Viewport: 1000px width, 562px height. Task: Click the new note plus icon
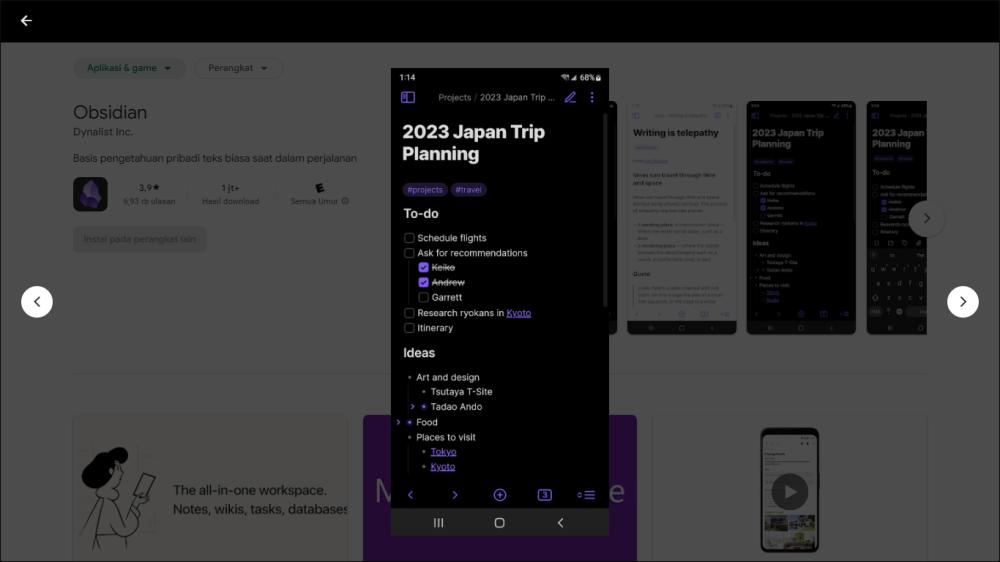[500, 495]
